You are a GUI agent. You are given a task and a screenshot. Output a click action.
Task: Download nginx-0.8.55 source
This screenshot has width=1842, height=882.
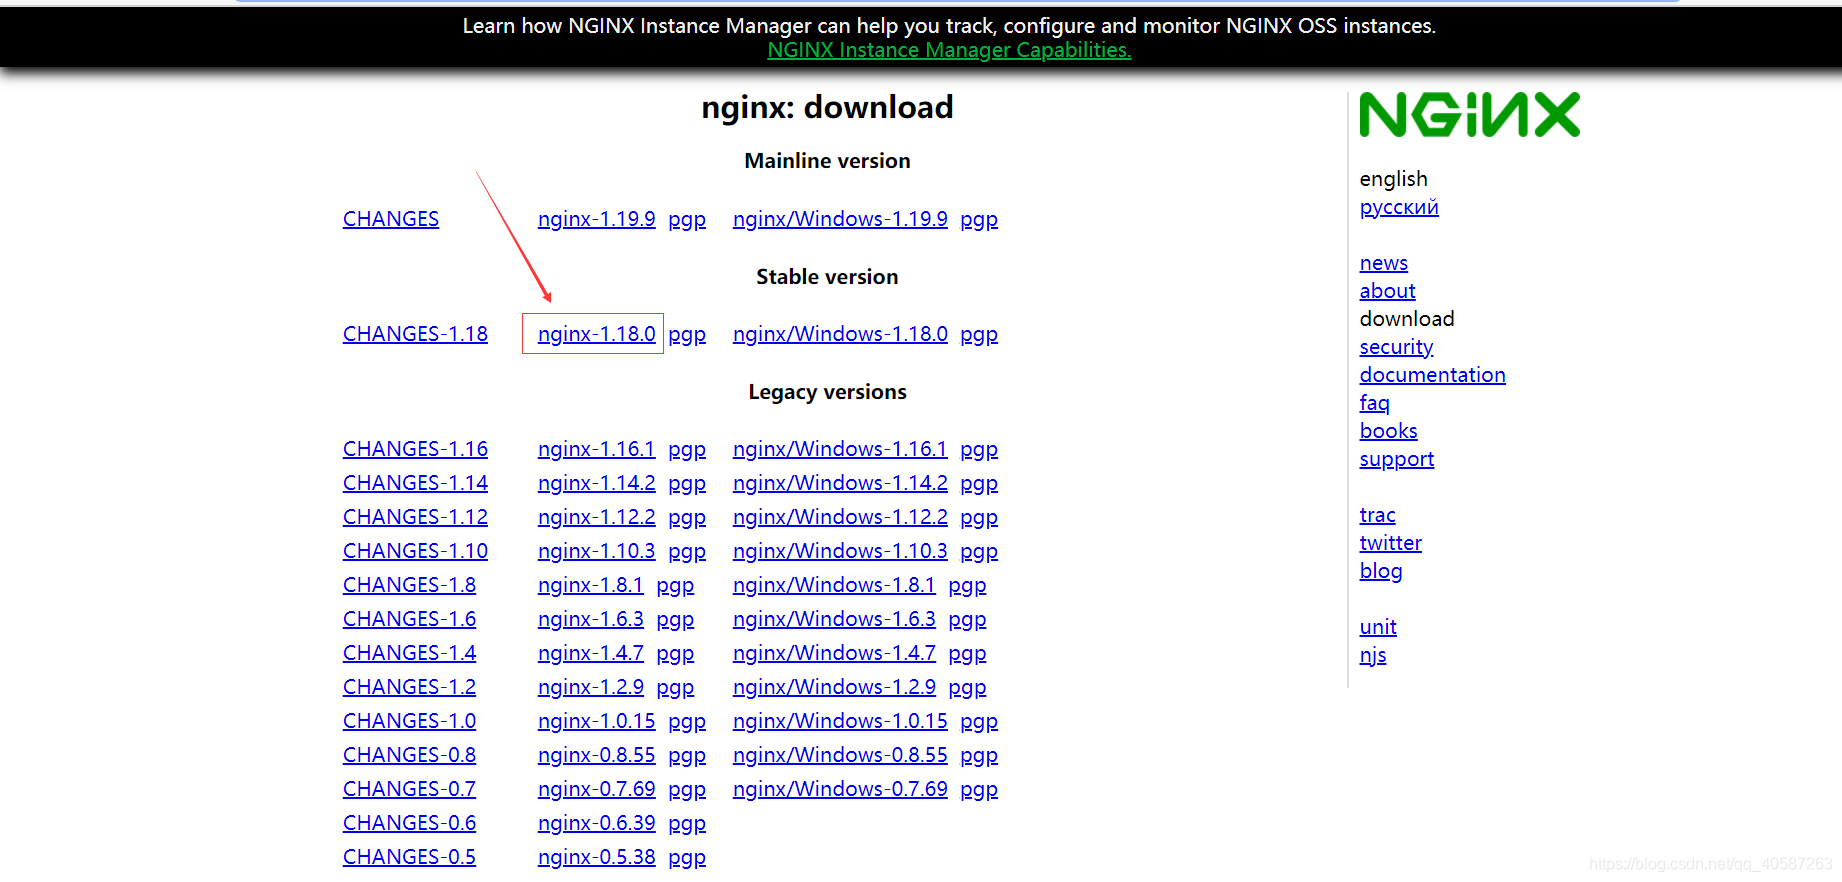[597, 755]
